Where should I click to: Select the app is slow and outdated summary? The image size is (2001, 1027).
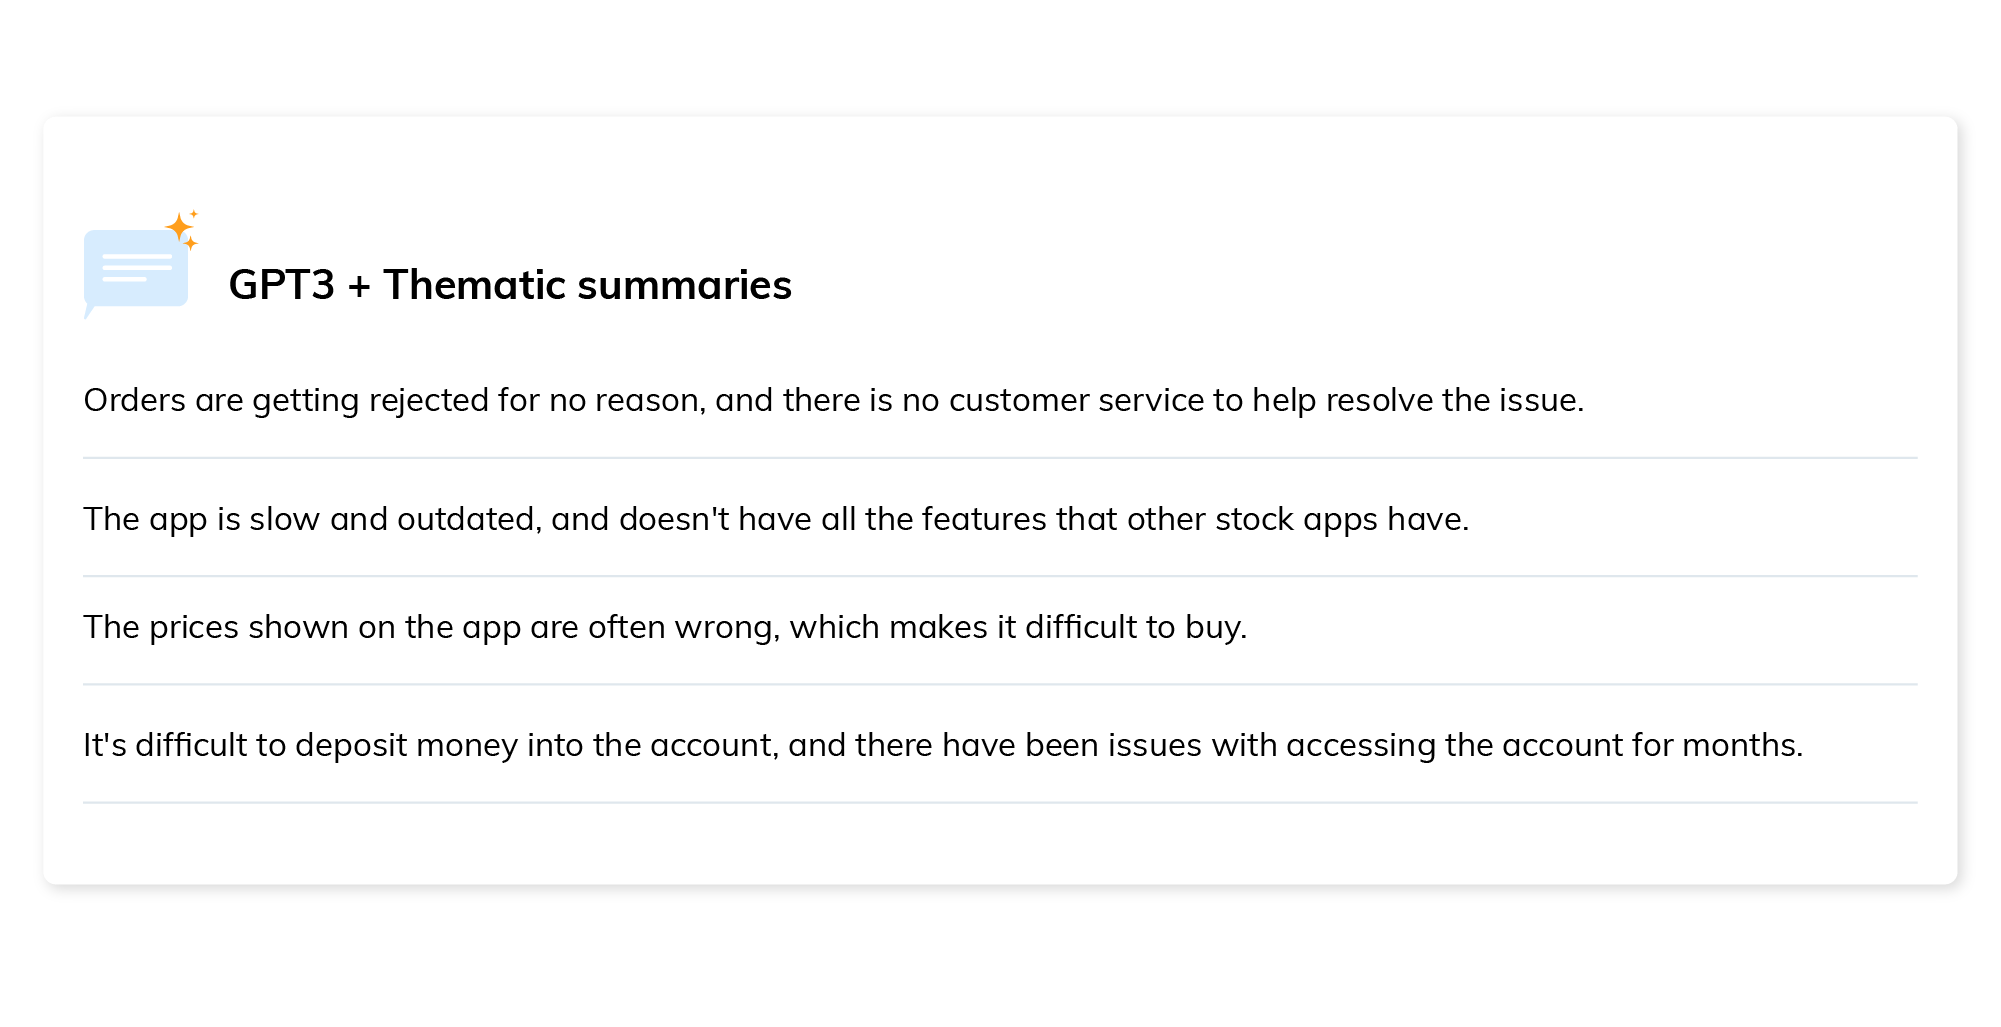(776, 519)
